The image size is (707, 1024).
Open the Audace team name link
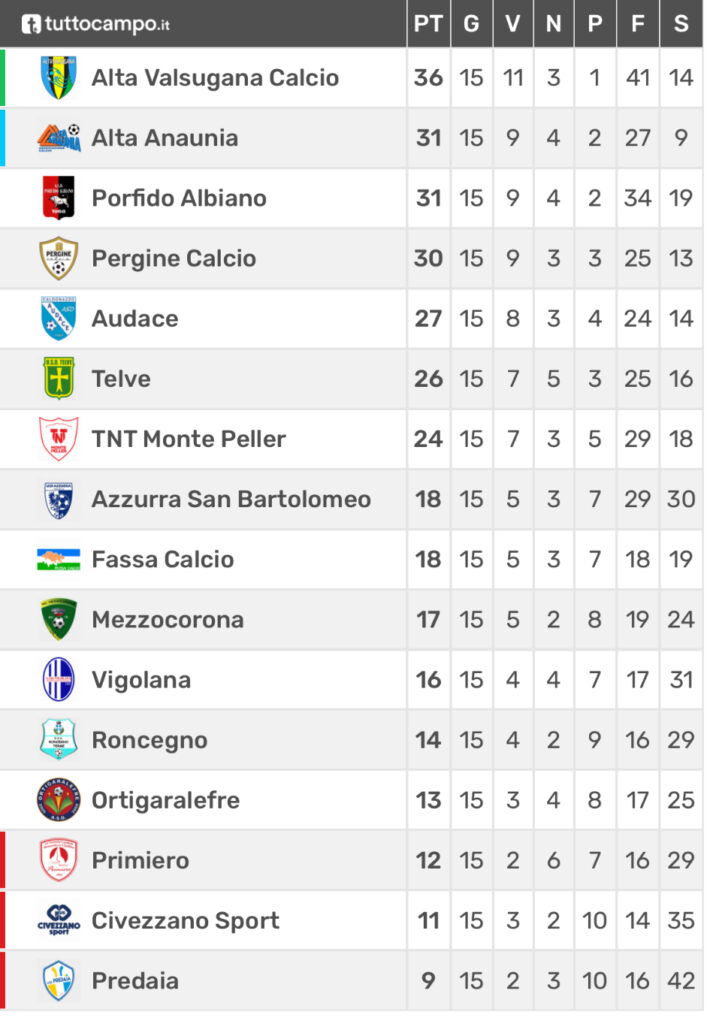[135, 319]
